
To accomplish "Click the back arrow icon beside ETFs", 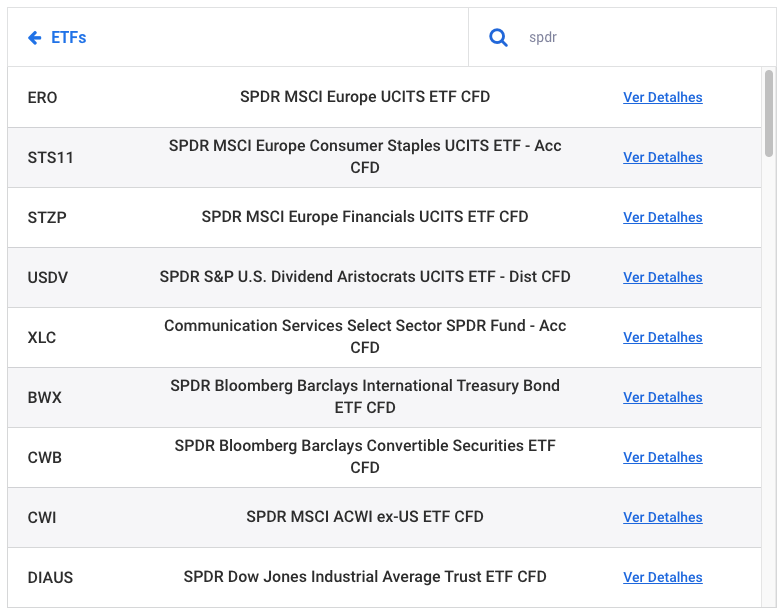I will point(34,37).
